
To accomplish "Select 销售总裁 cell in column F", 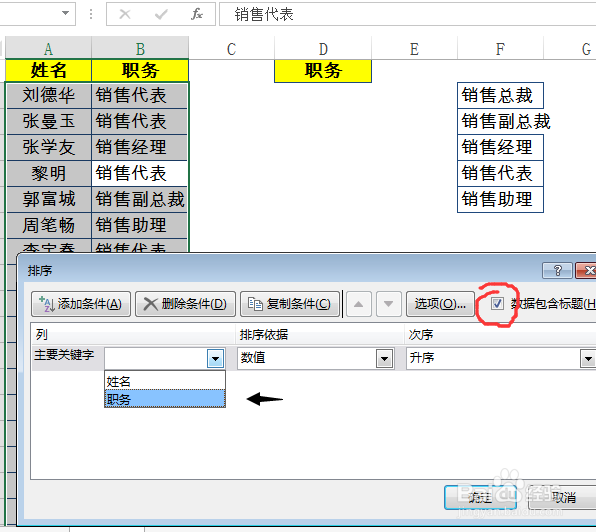I will (500, 95).
